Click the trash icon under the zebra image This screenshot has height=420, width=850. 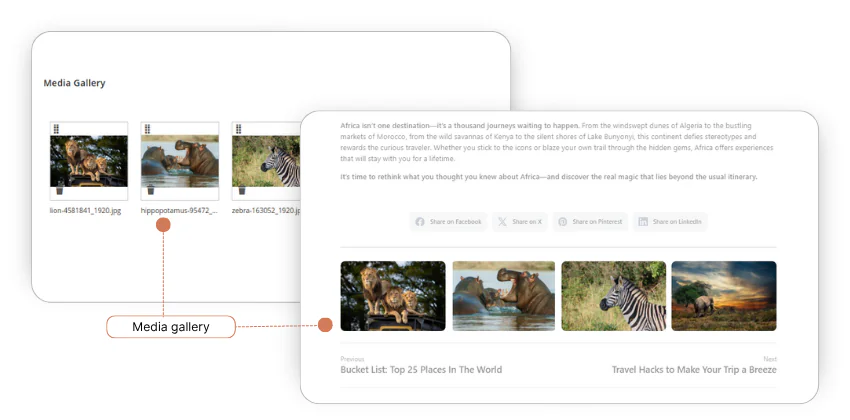click(240, 190)
